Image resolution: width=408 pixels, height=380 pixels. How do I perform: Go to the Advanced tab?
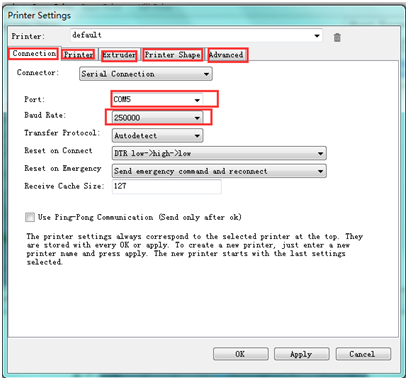(x=227, y=55)
